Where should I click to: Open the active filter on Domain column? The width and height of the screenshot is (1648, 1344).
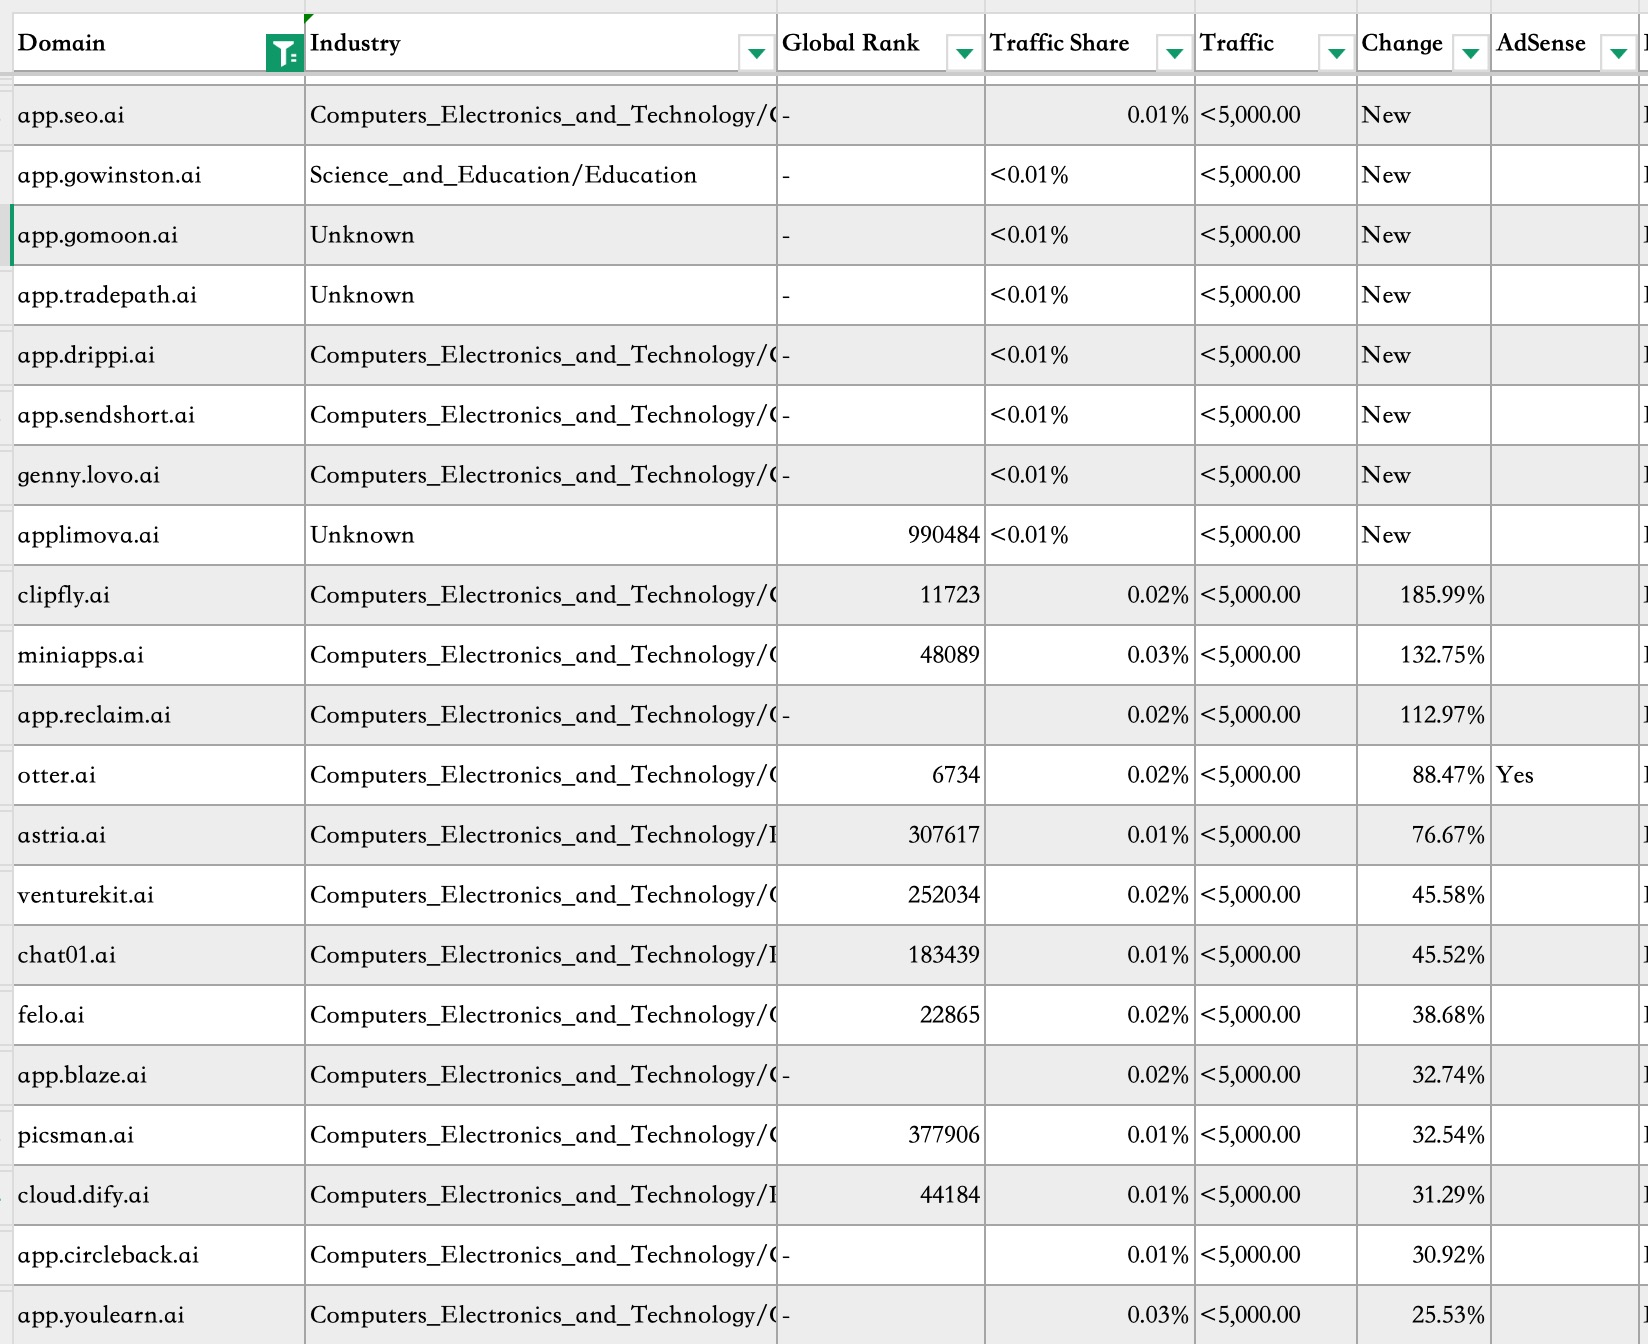(x=284, y=53)
